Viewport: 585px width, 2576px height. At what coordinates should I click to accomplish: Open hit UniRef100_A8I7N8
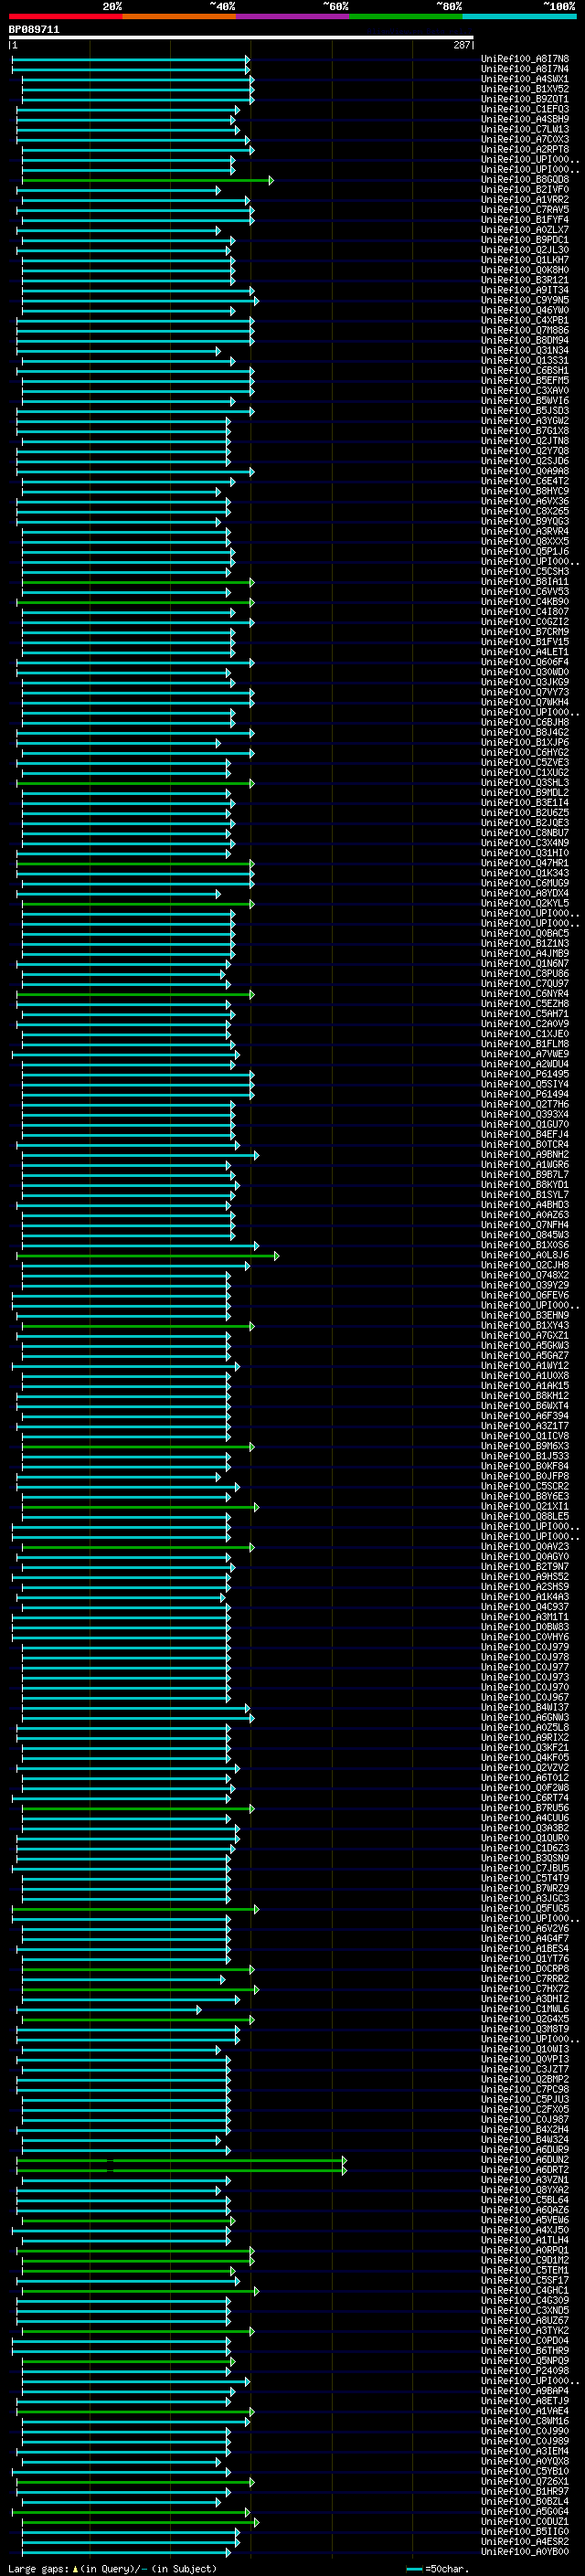coord(525,59)
